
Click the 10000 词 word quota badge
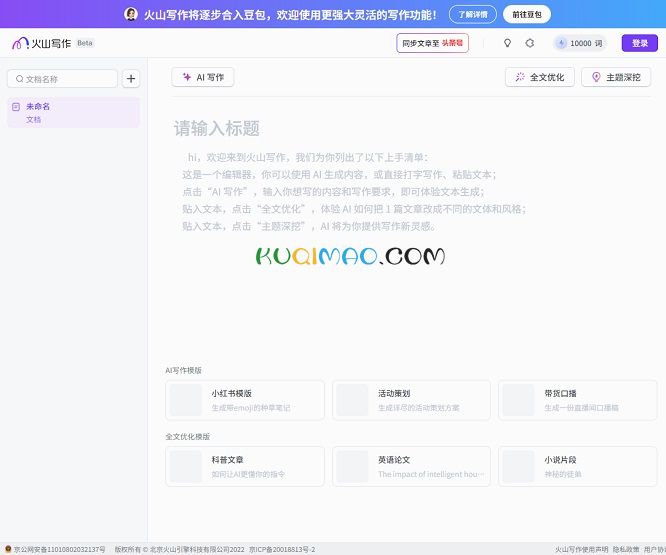pos(580,43)
